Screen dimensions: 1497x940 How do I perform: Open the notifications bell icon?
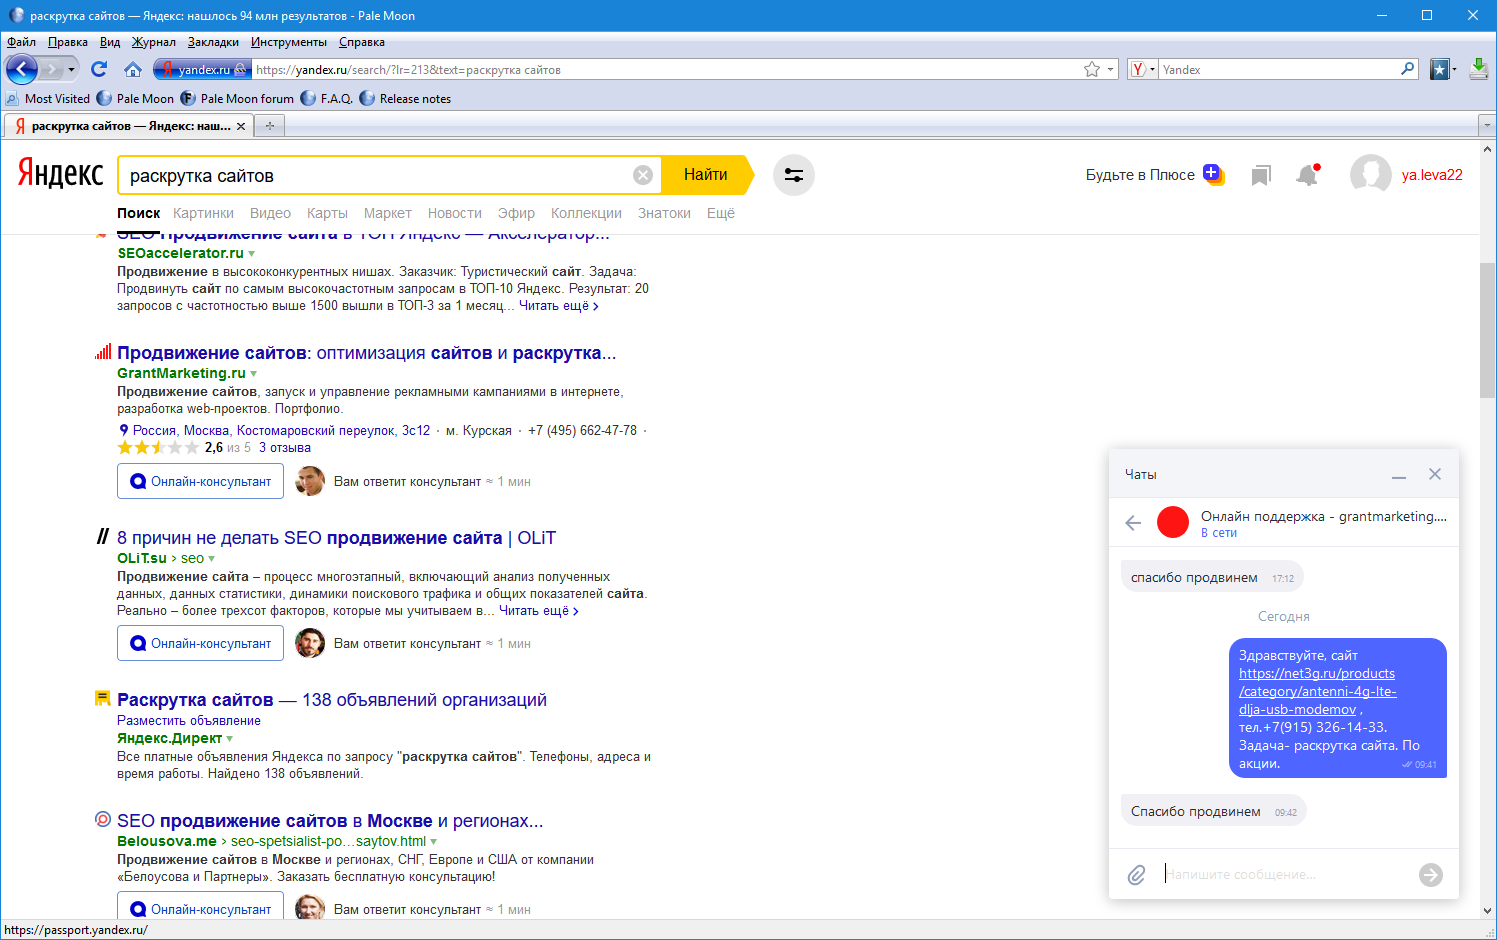pyautogui.click(x=1307, y=175)
